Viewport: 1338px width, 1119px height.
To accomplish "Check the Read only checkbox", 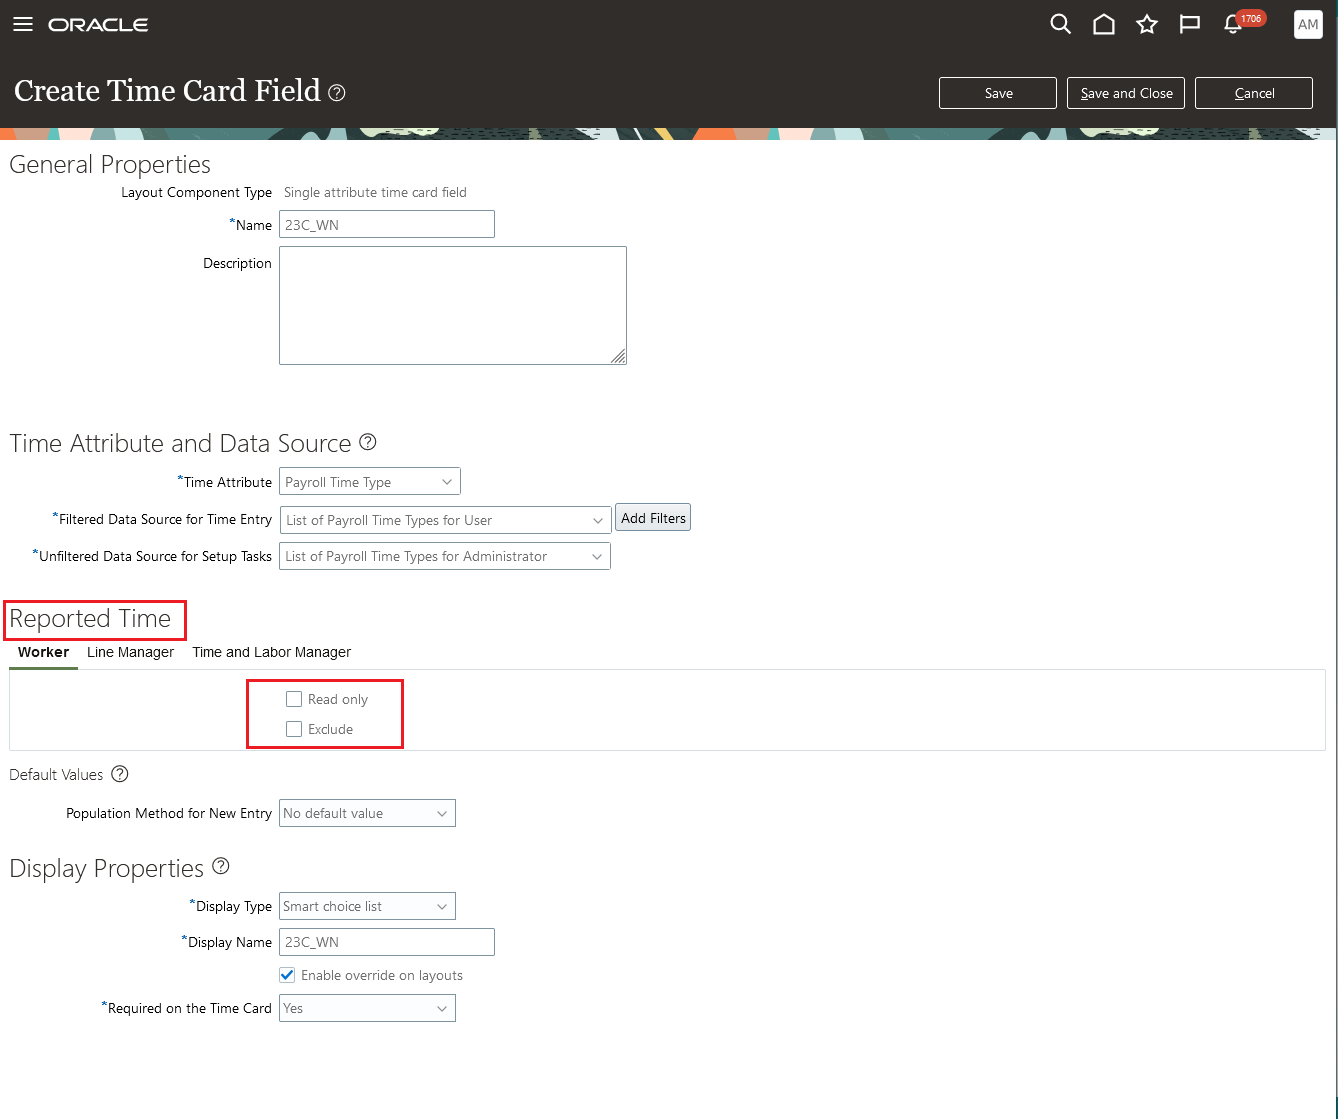I will [x=293, y=698].
